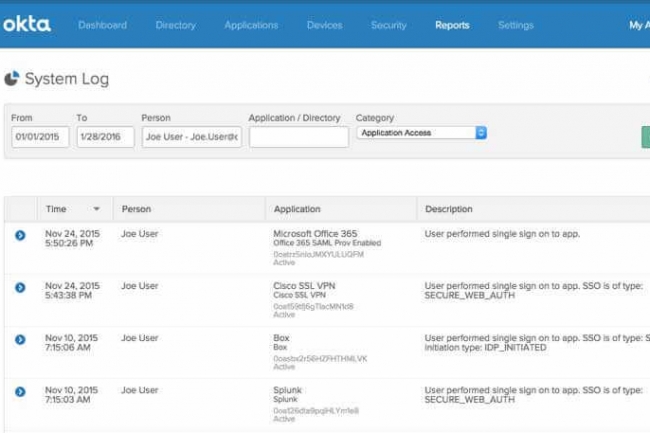
Task: Open the Dashboard menu
Action: 102,25
